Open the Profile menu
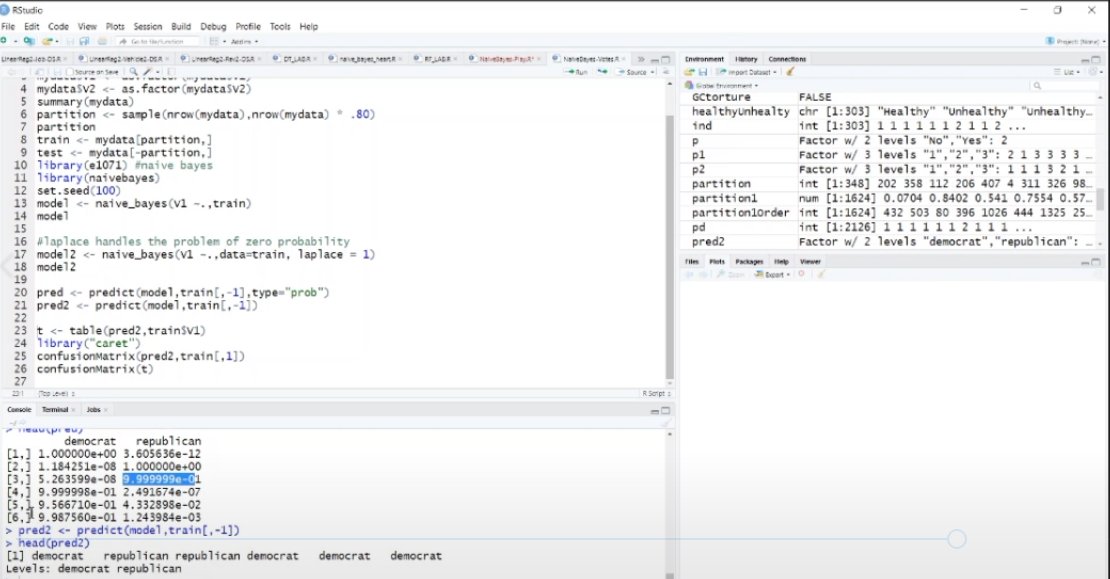 coord(248,26)
